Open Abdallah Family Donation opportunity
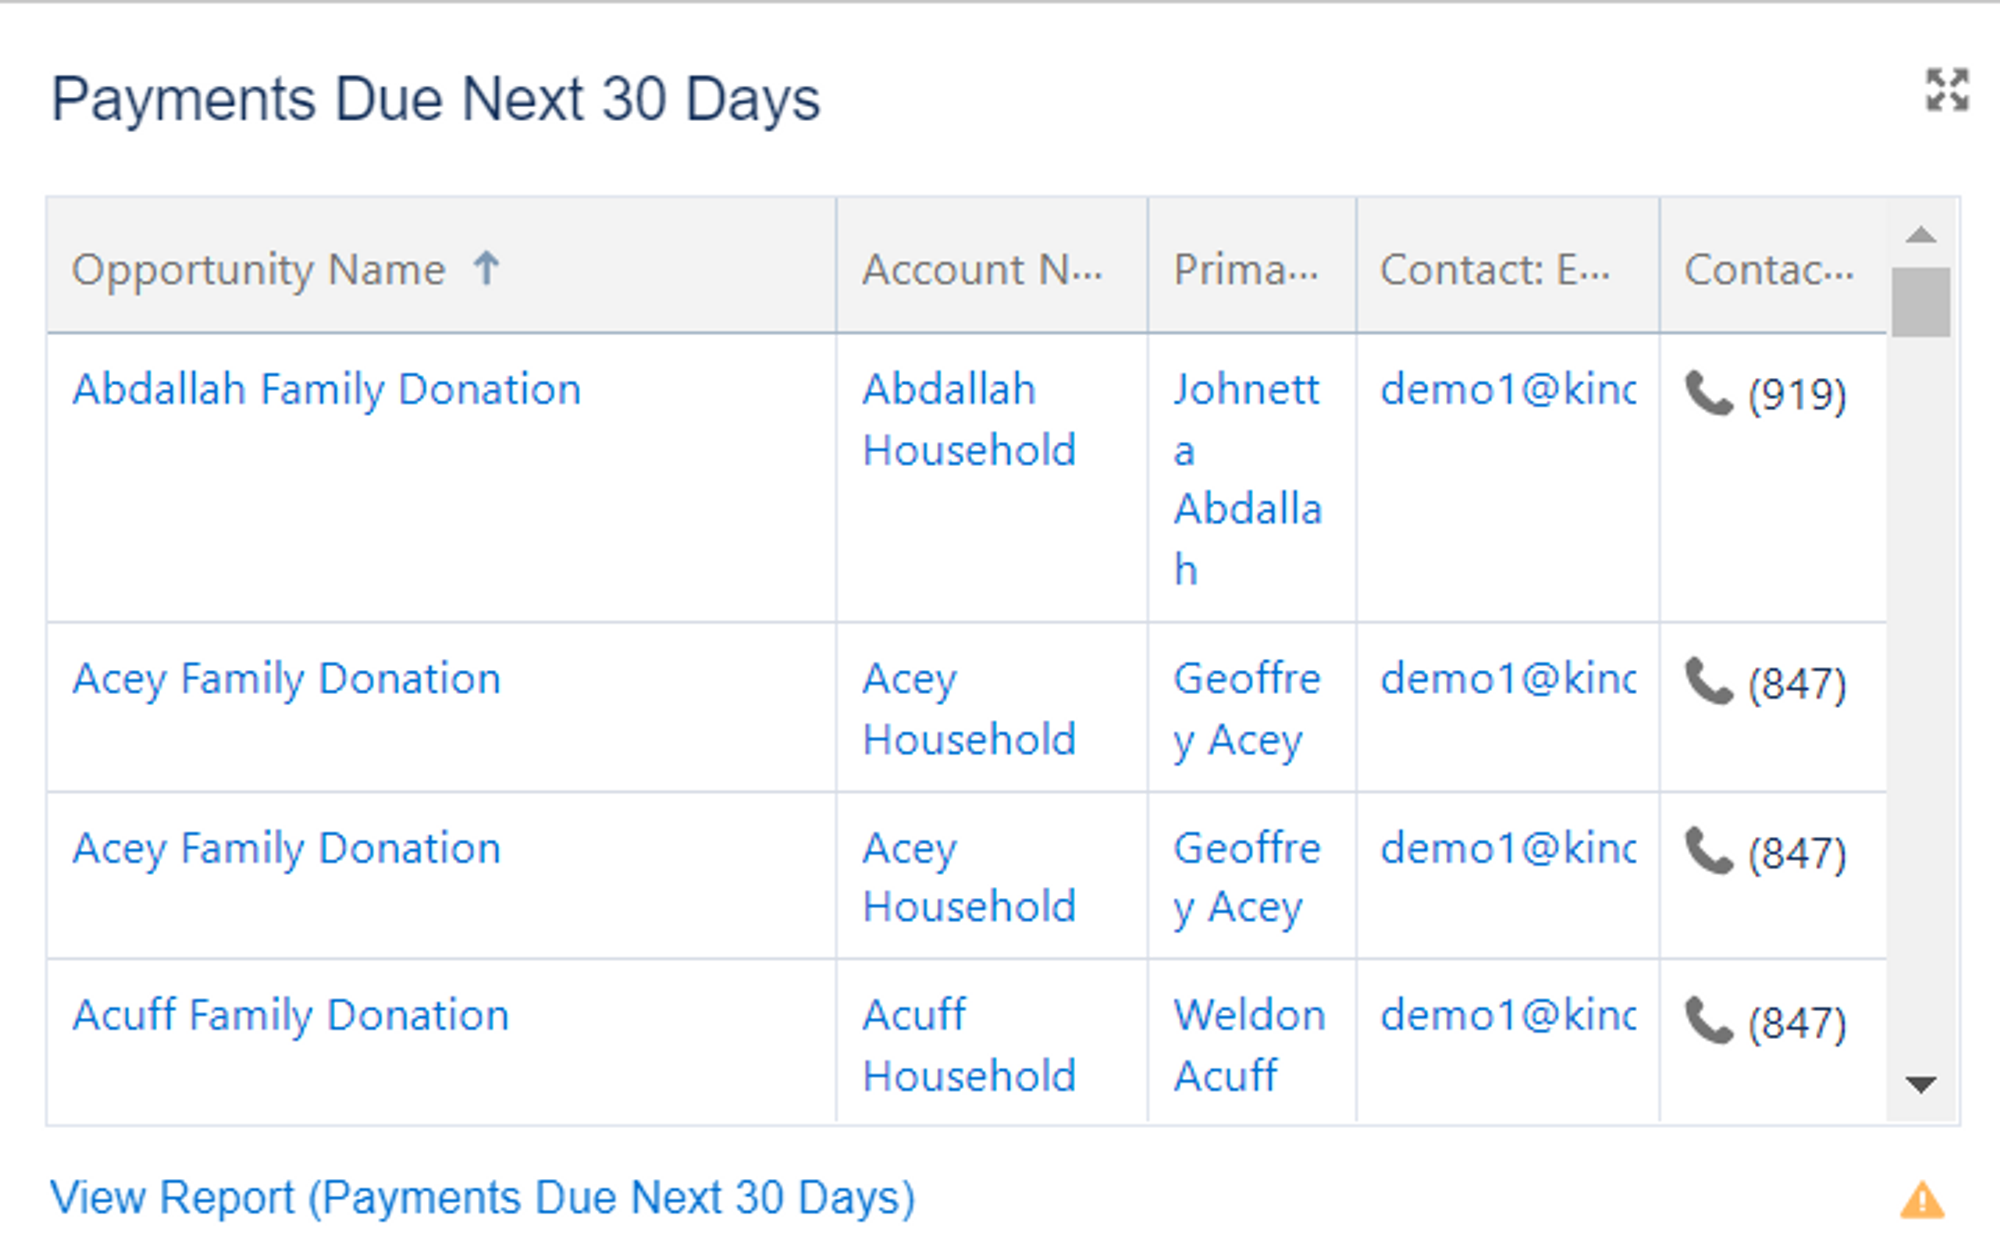This screenshot has height=1246, width=2000. click(x=326, y=389)
